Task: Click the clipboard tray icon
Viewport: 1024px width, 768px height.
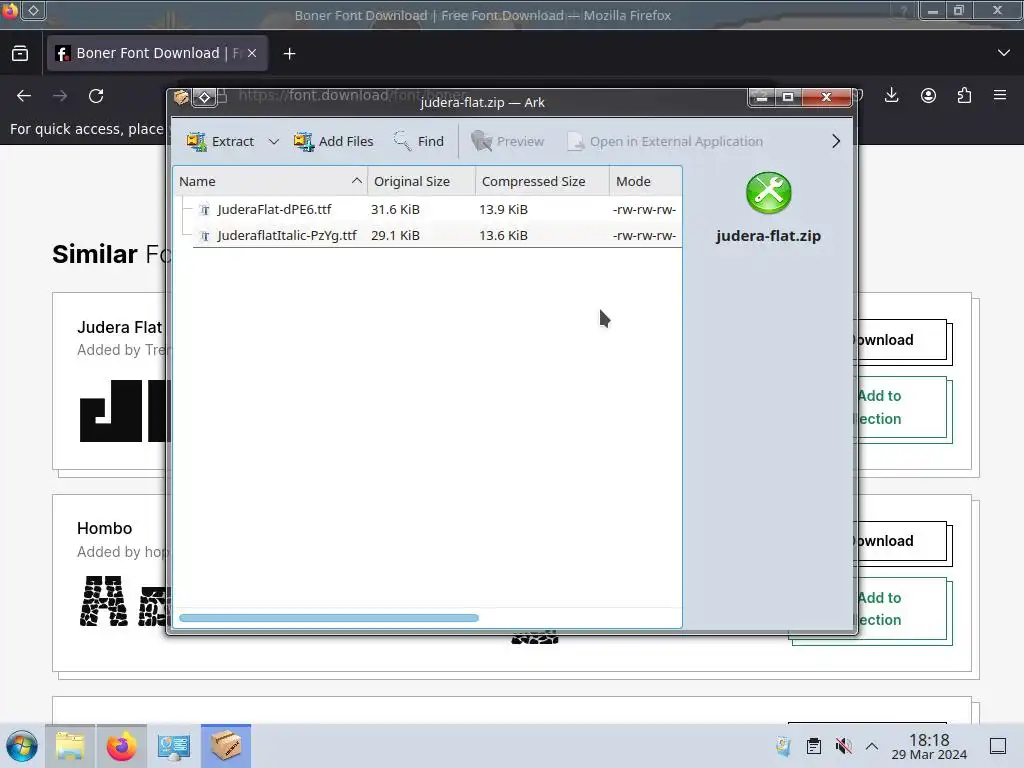Action: 814,746
